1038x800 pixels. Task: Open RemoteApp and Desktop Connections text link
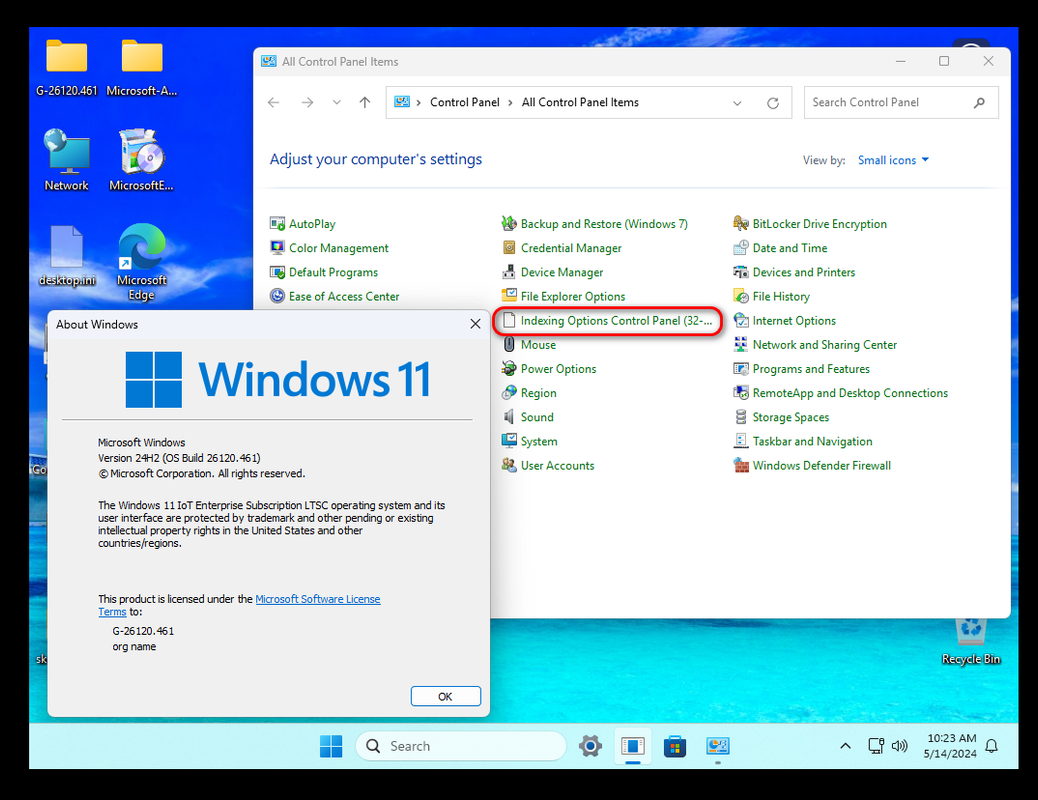(850, 393)
